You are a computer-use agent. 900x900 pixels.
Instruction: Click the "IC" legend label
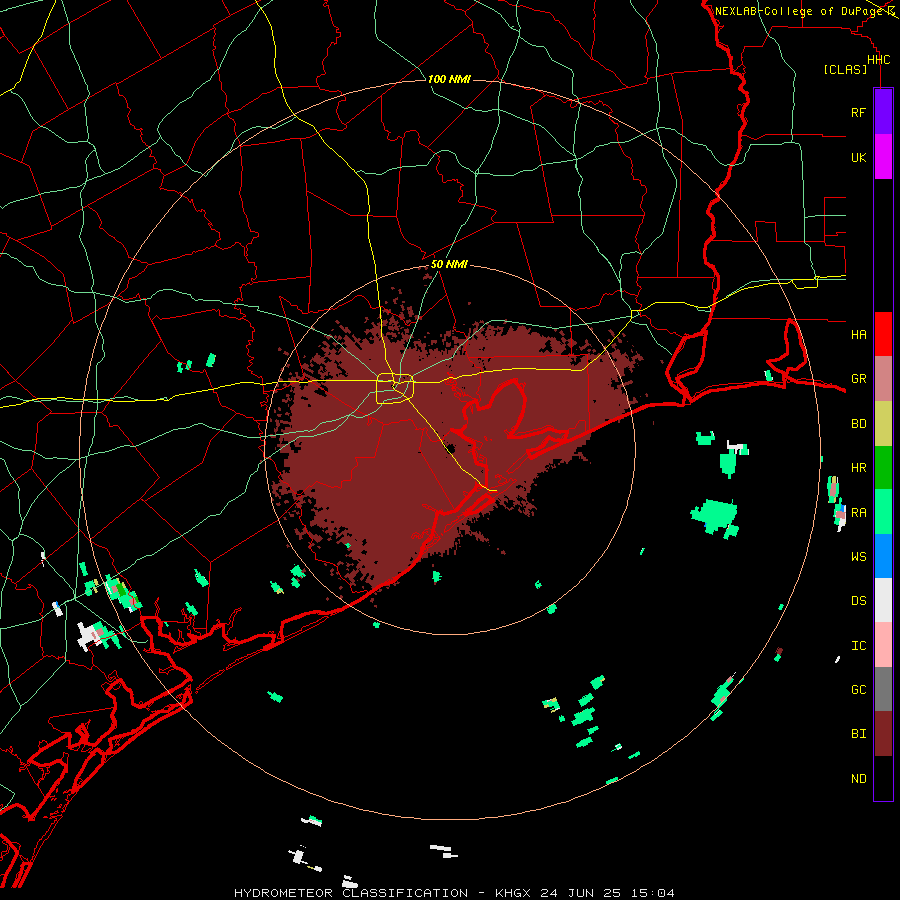click(x=858, y=646)
